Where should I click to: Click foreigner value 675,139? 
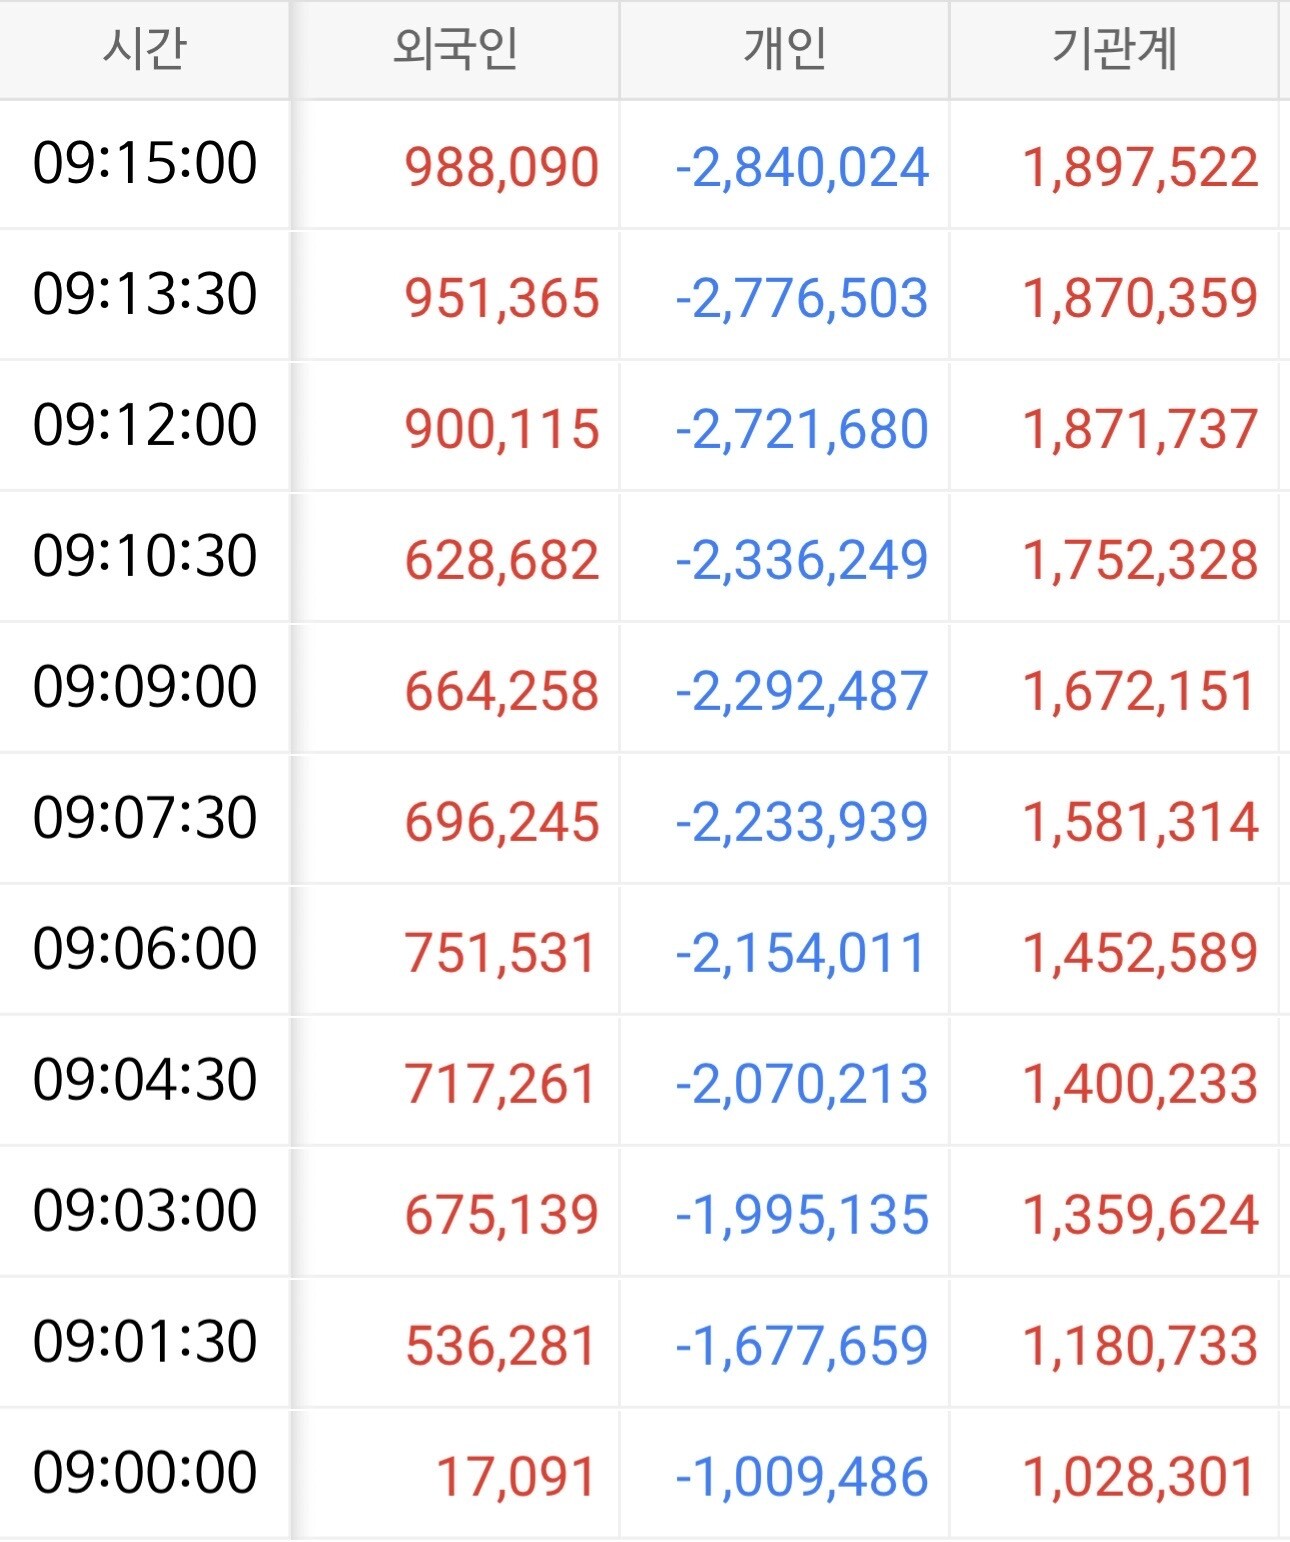(501, 1215)
